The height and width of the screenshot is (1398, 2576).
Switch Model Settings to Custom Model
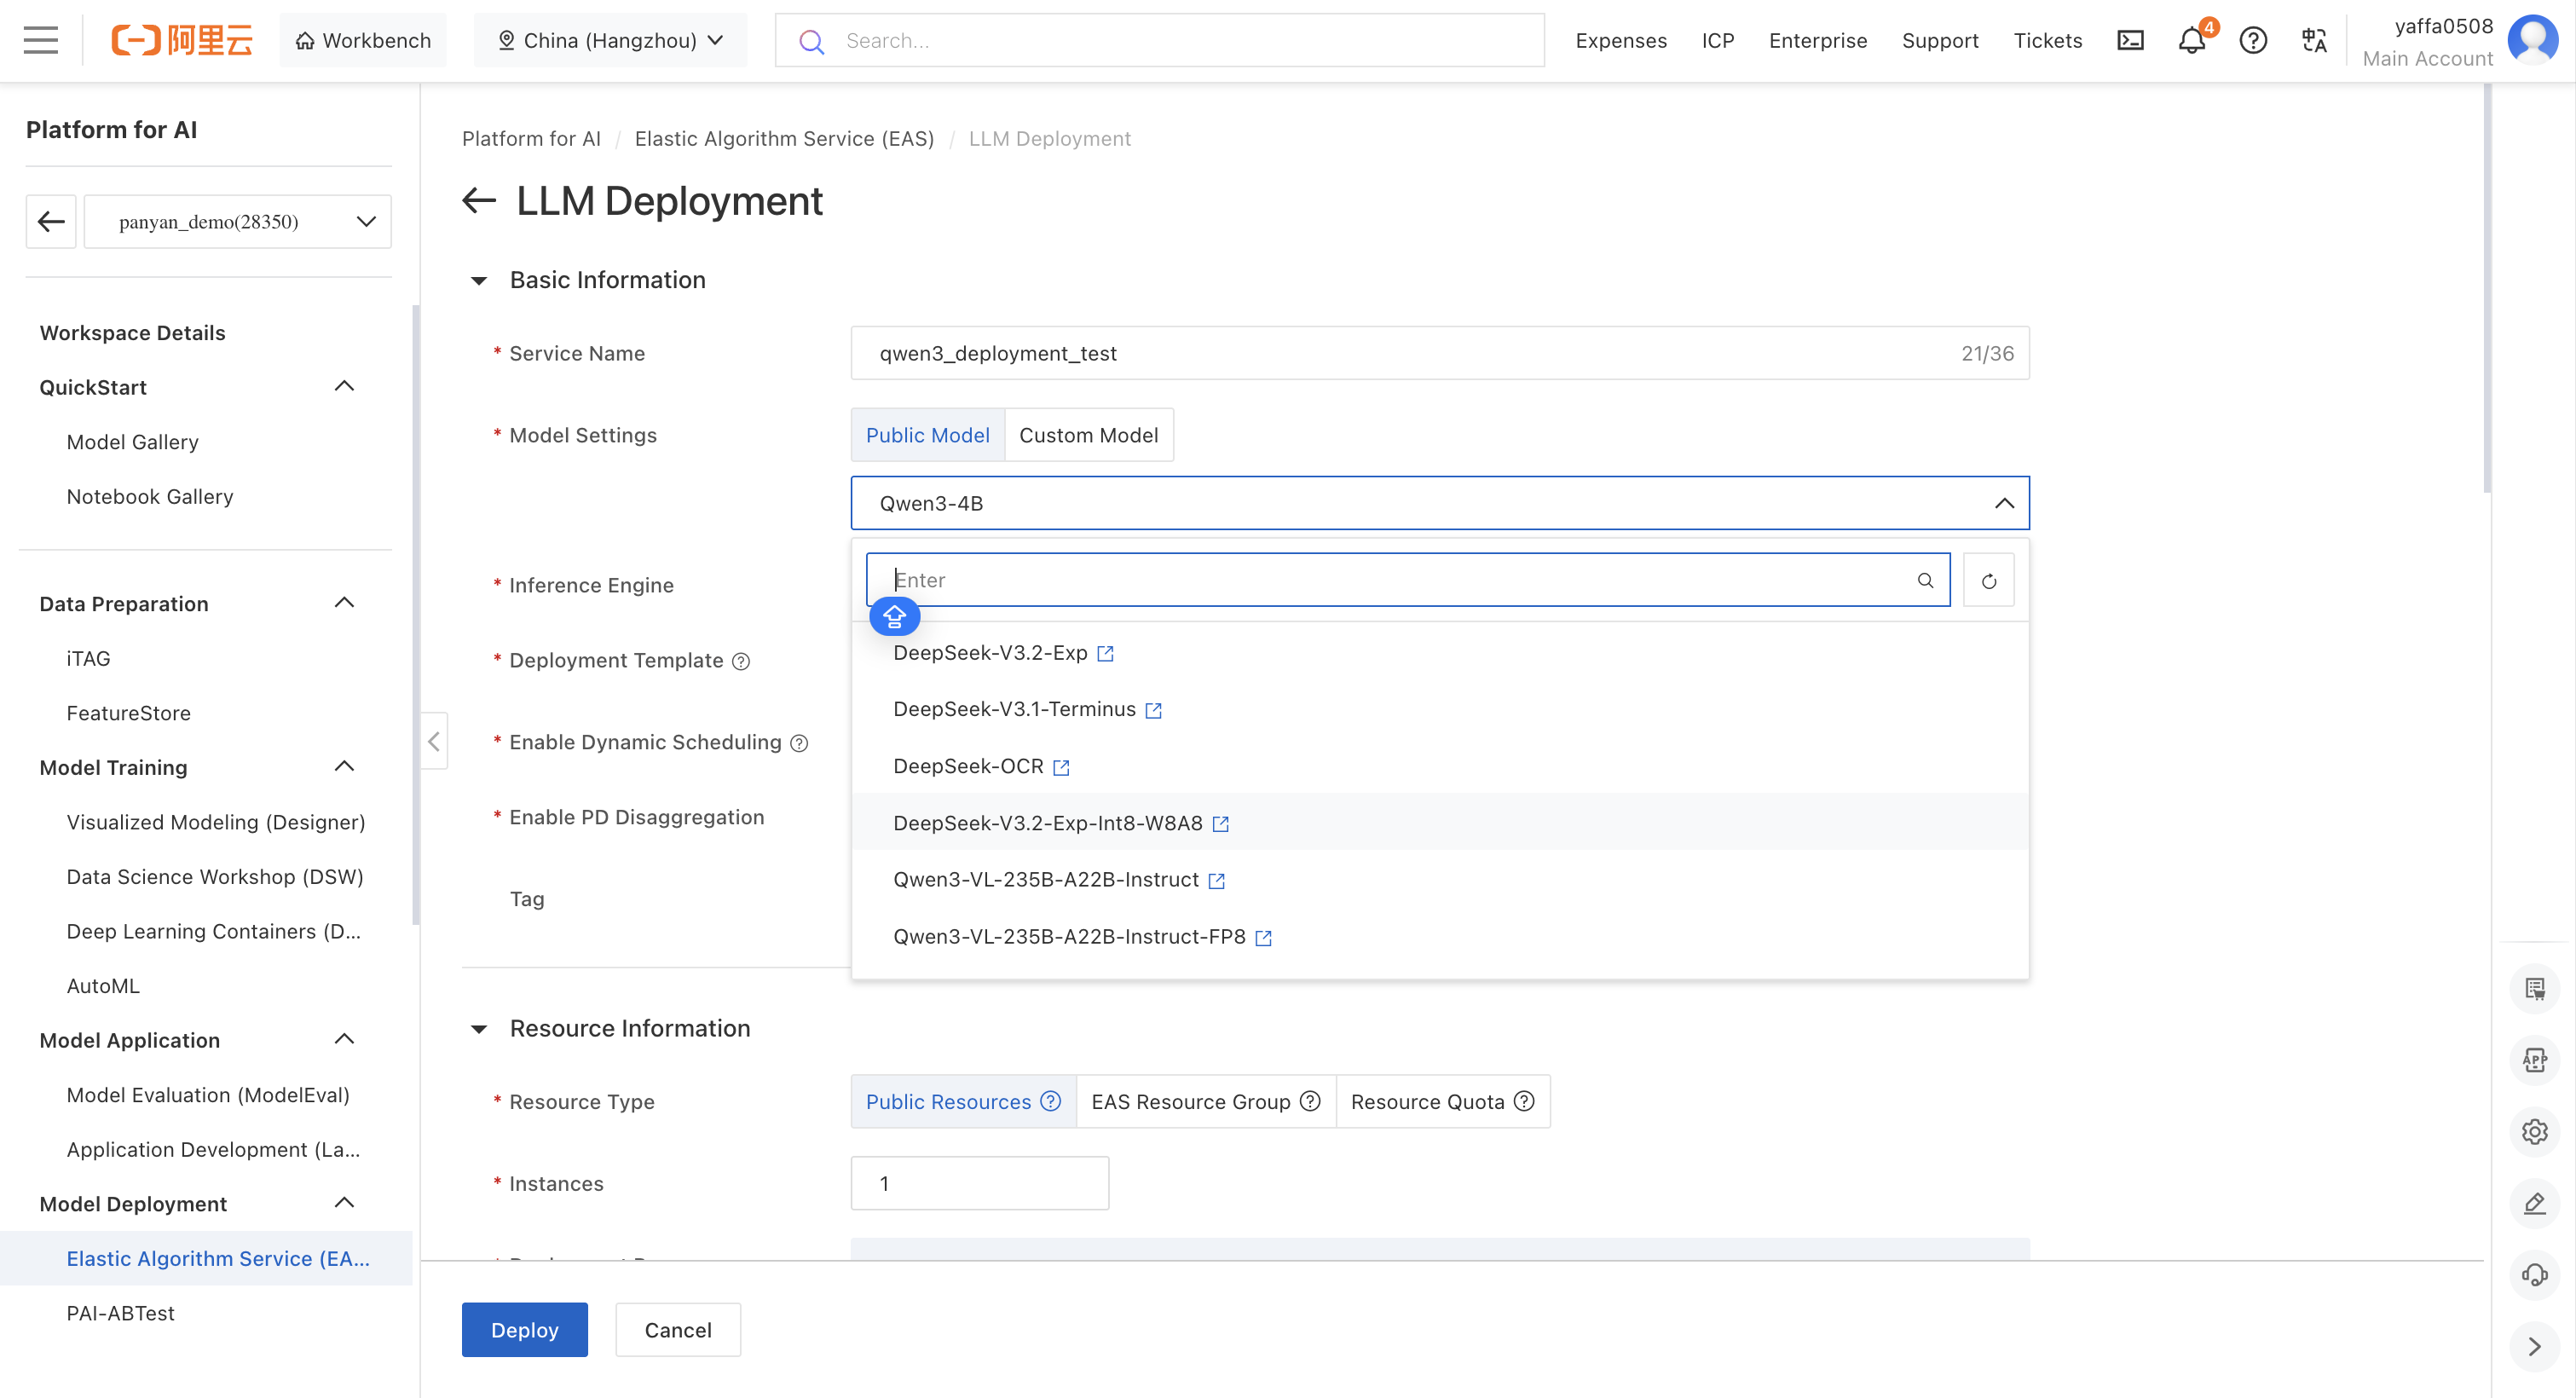pos(1089,434)
